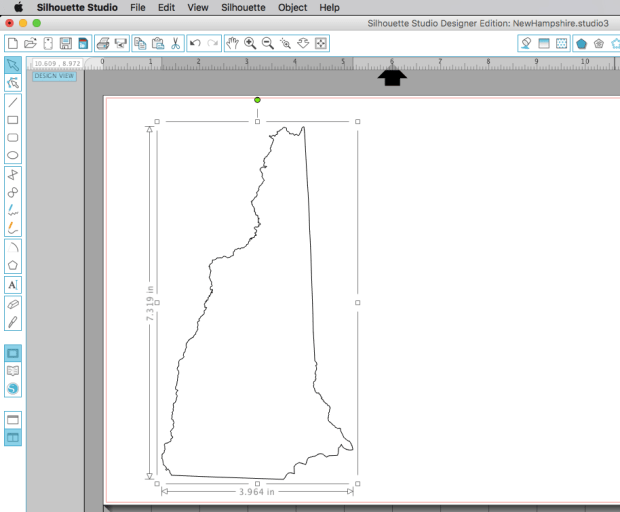Click the Save disk icon

65,44
